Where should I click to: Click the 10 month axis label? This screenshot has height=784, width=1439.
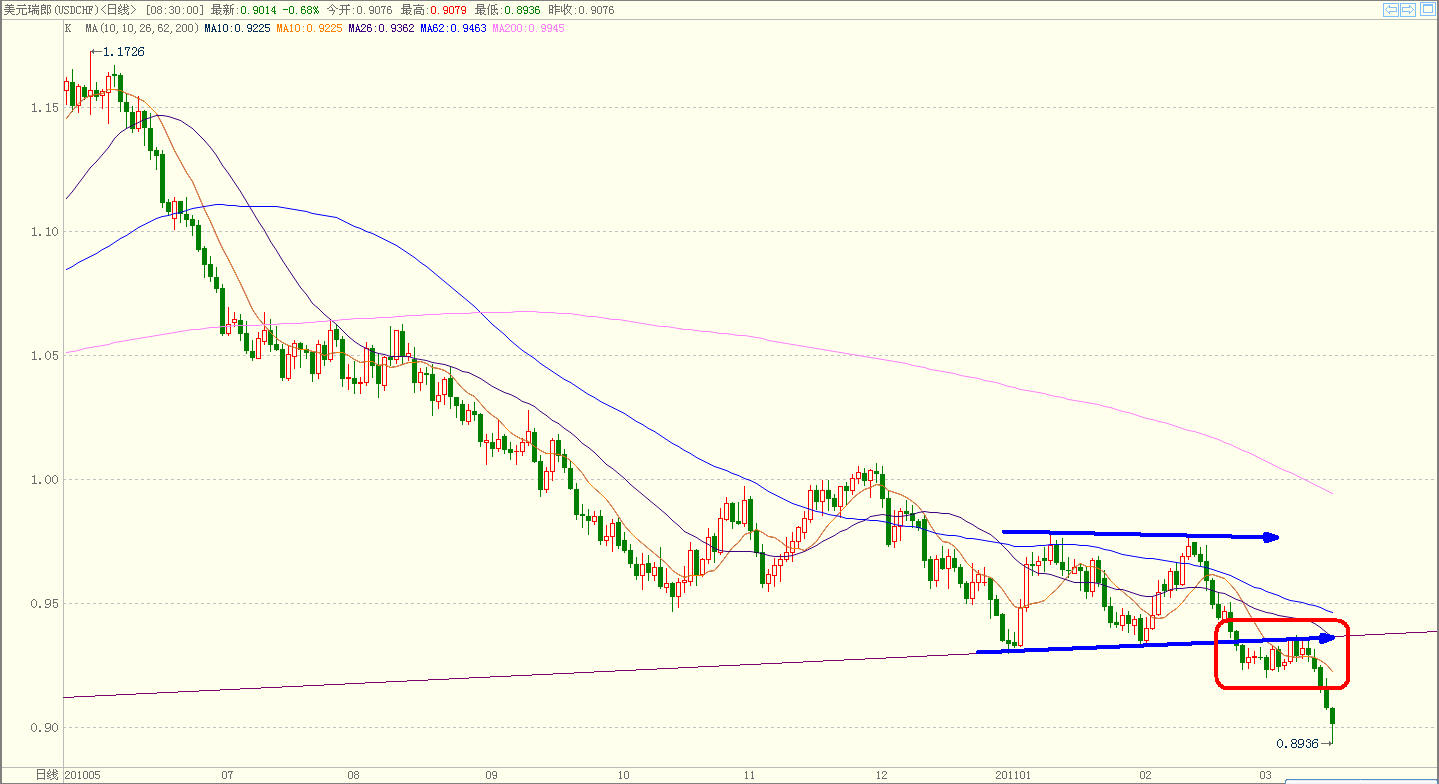[622, 775]
